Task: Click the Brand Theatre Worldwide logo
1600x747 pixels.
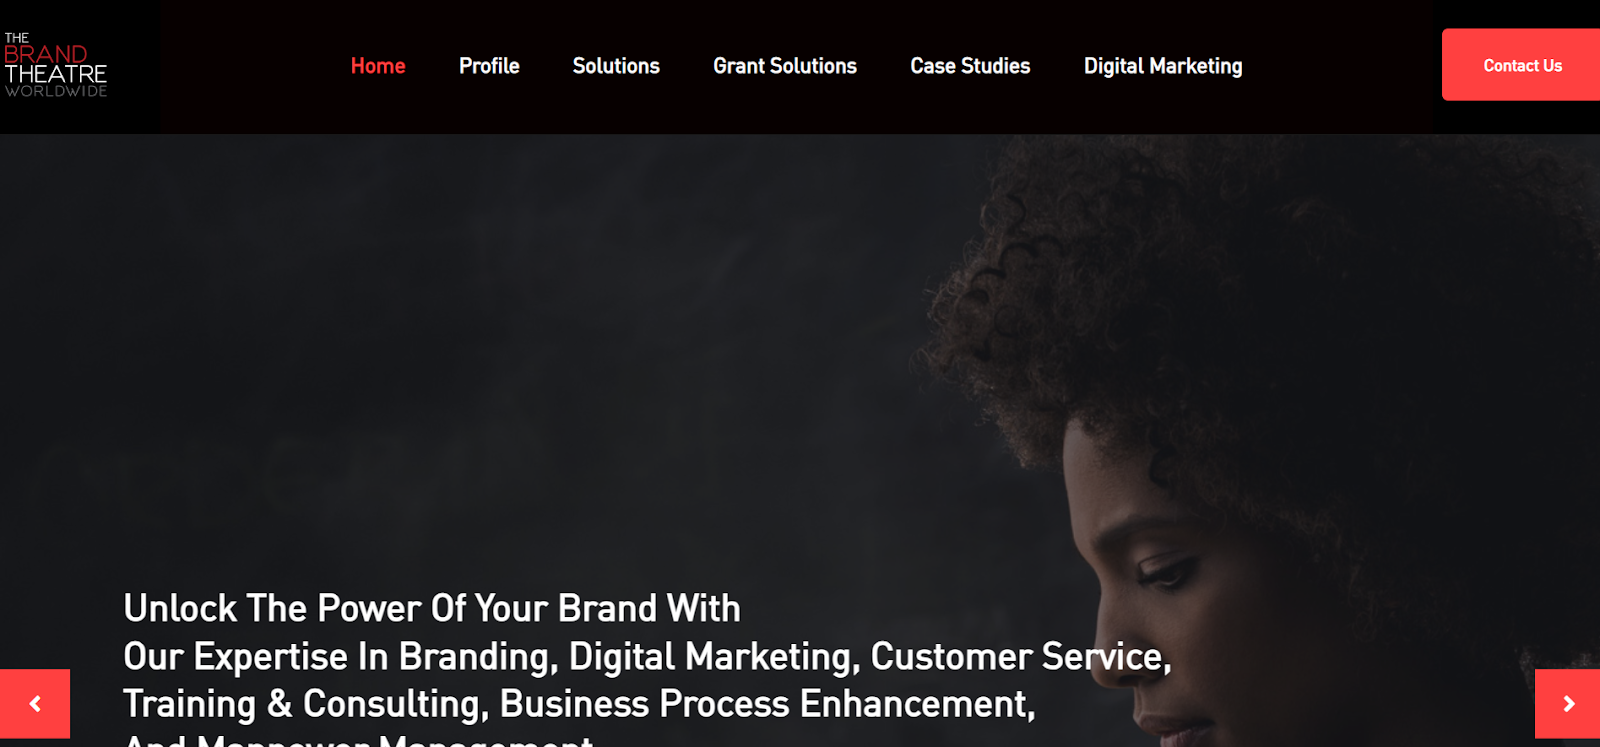Action: tap(56, 65)
